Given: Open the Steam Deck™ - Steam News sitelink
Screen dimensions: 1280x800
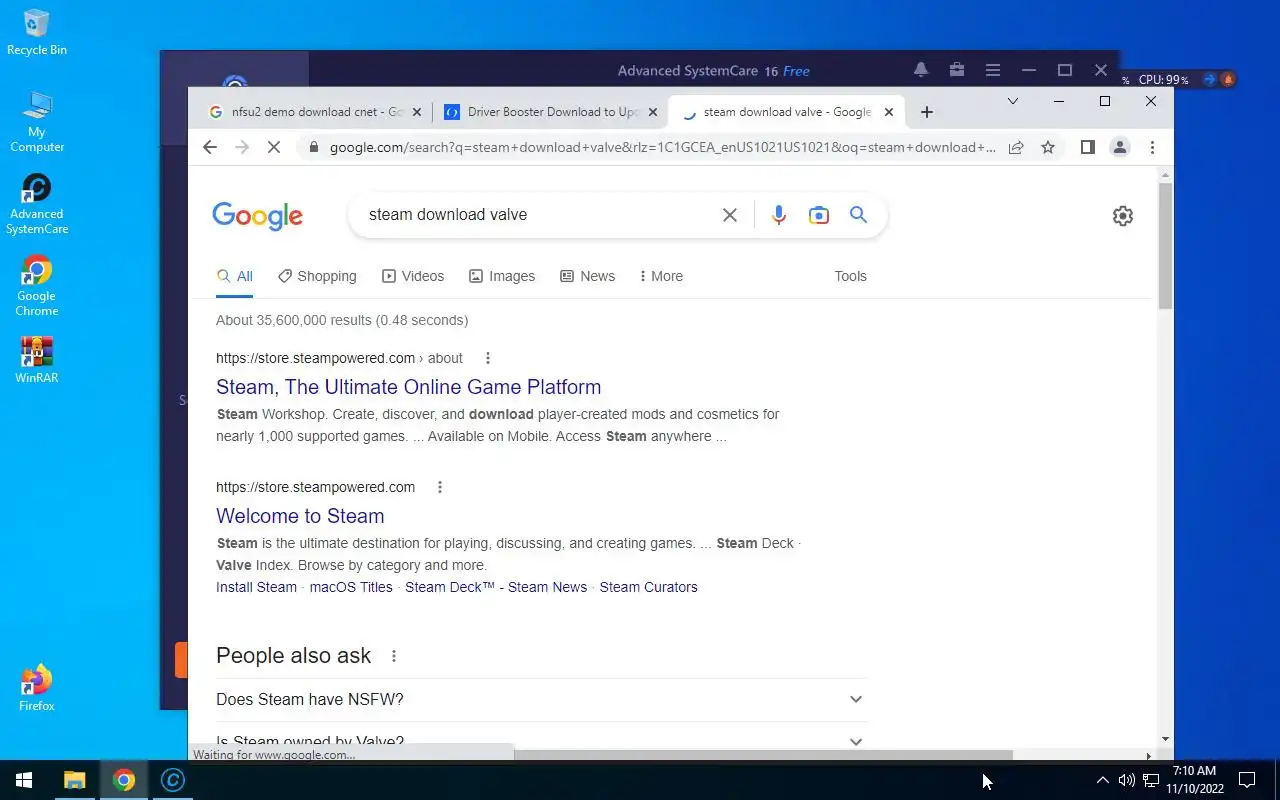Looking at the screenshot, I should point(496,587).
